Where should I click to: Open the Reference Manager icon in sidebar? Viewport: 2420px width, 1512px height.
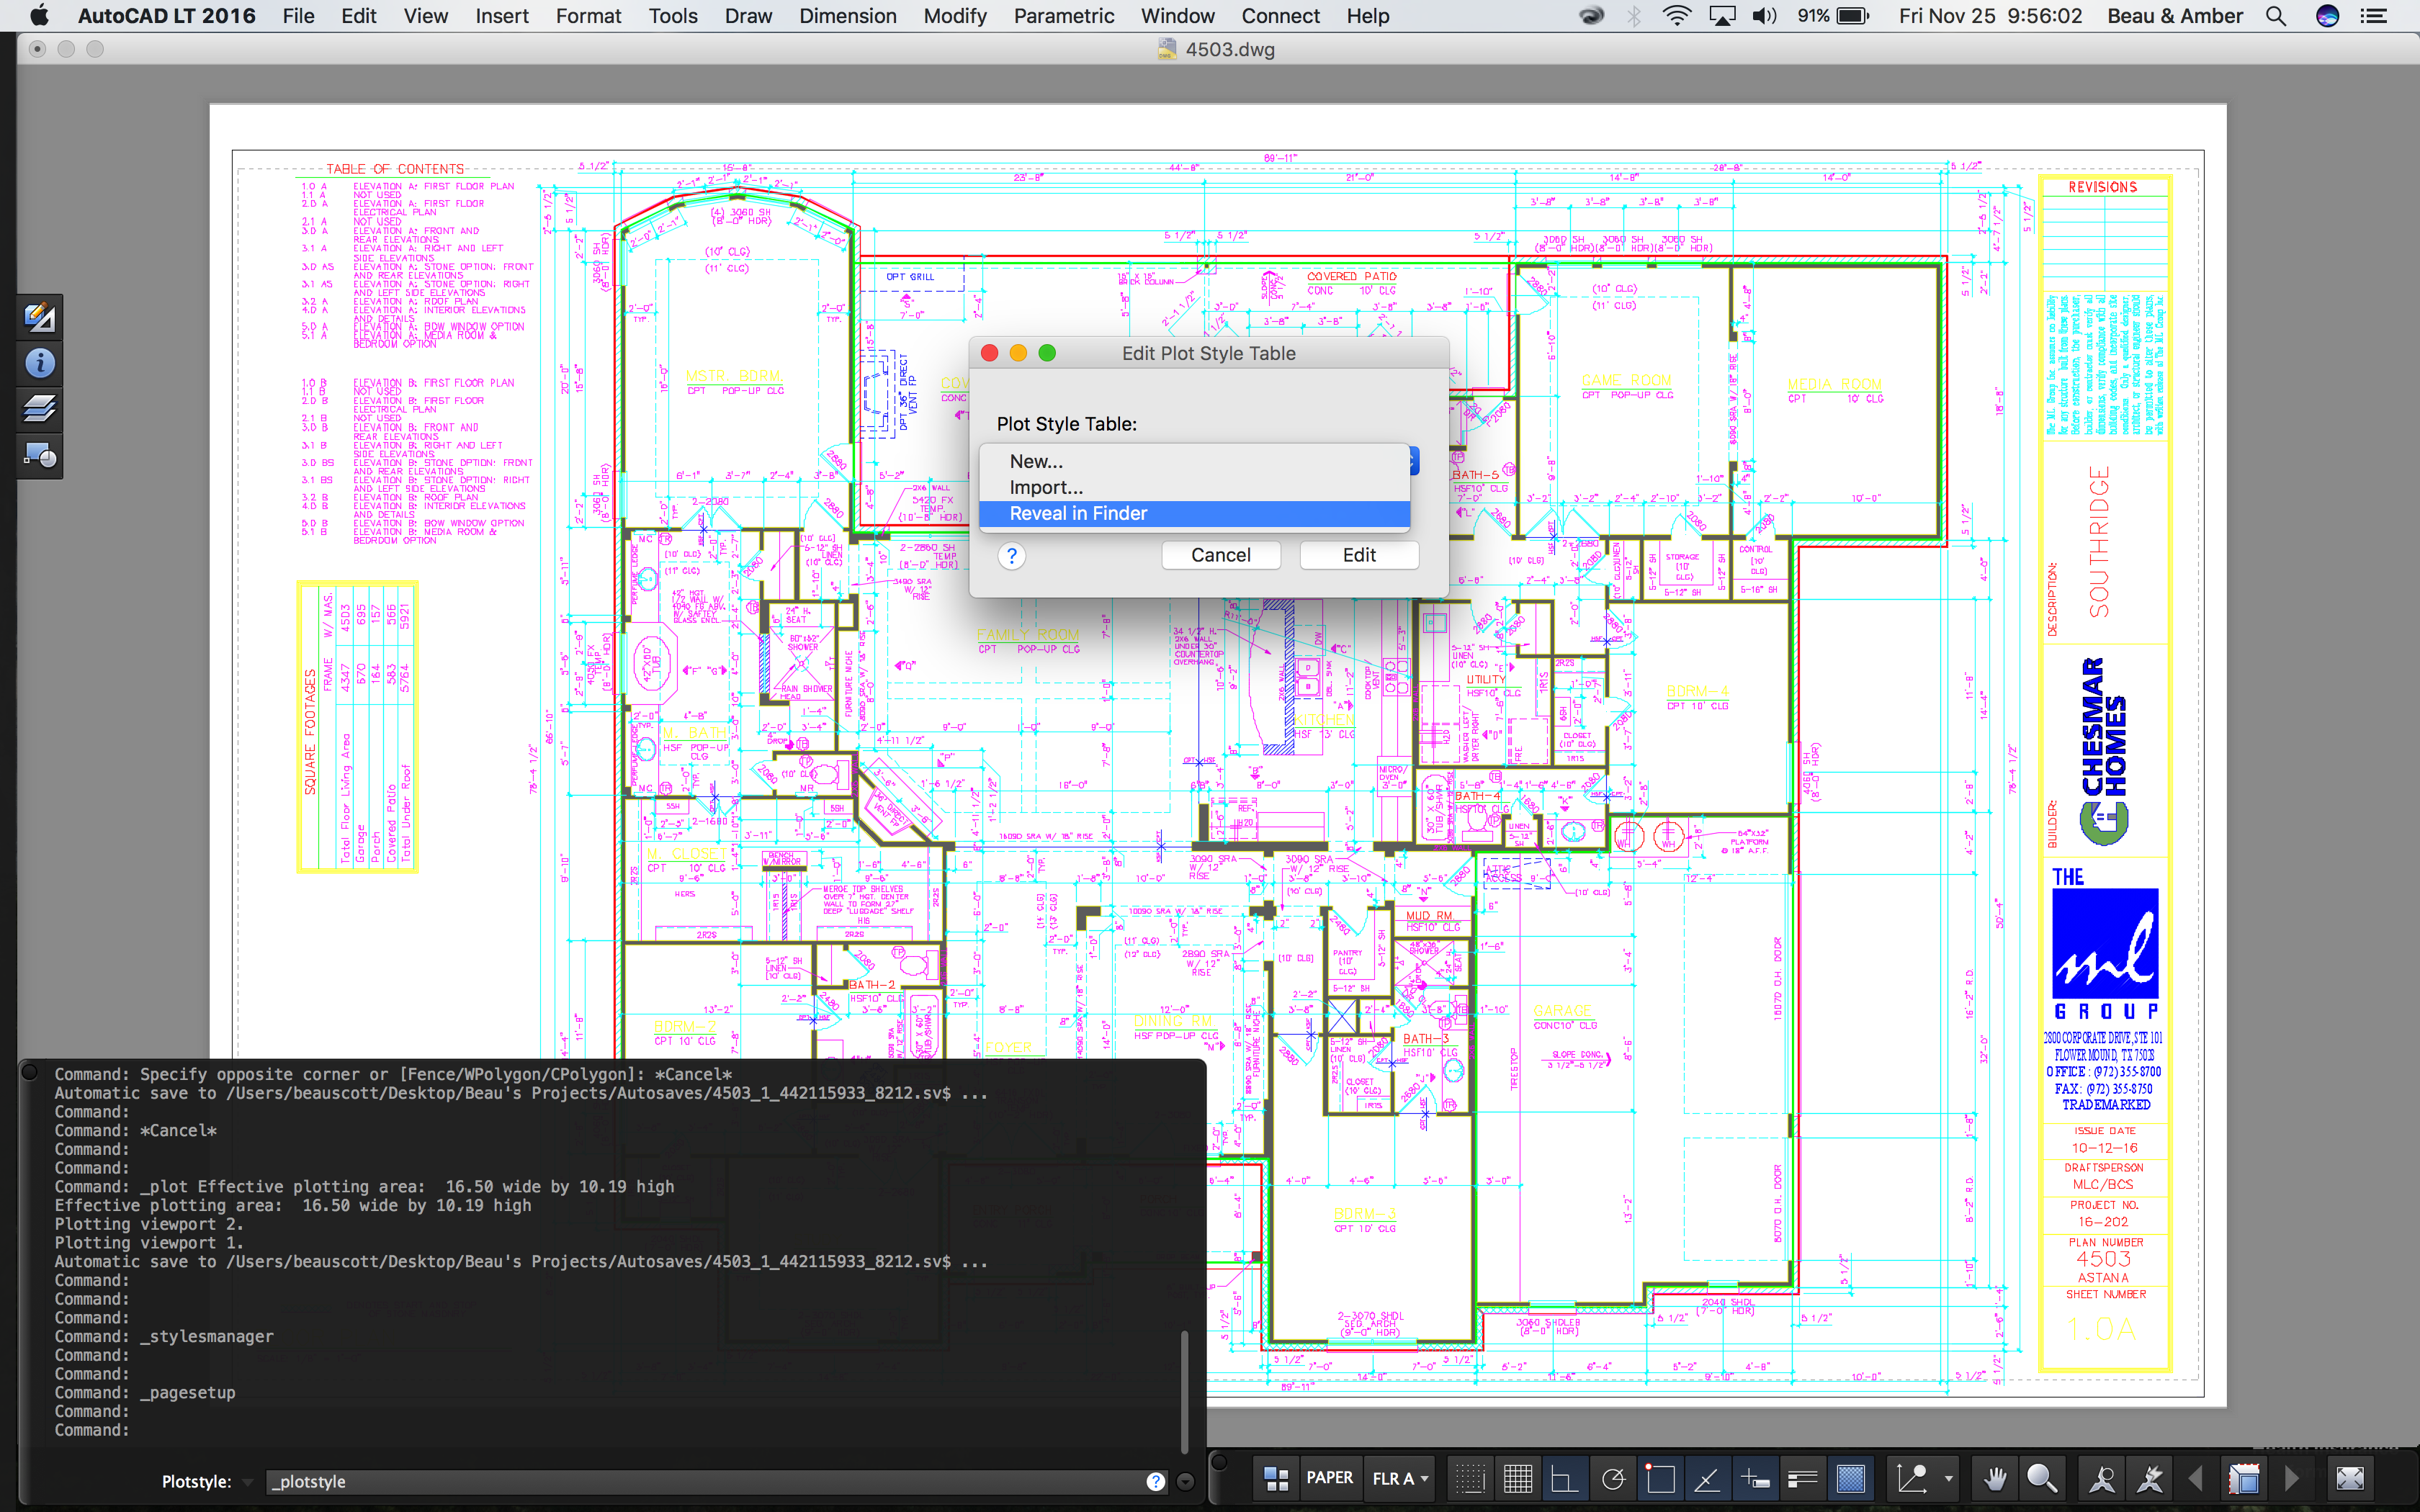coord(40,456)
